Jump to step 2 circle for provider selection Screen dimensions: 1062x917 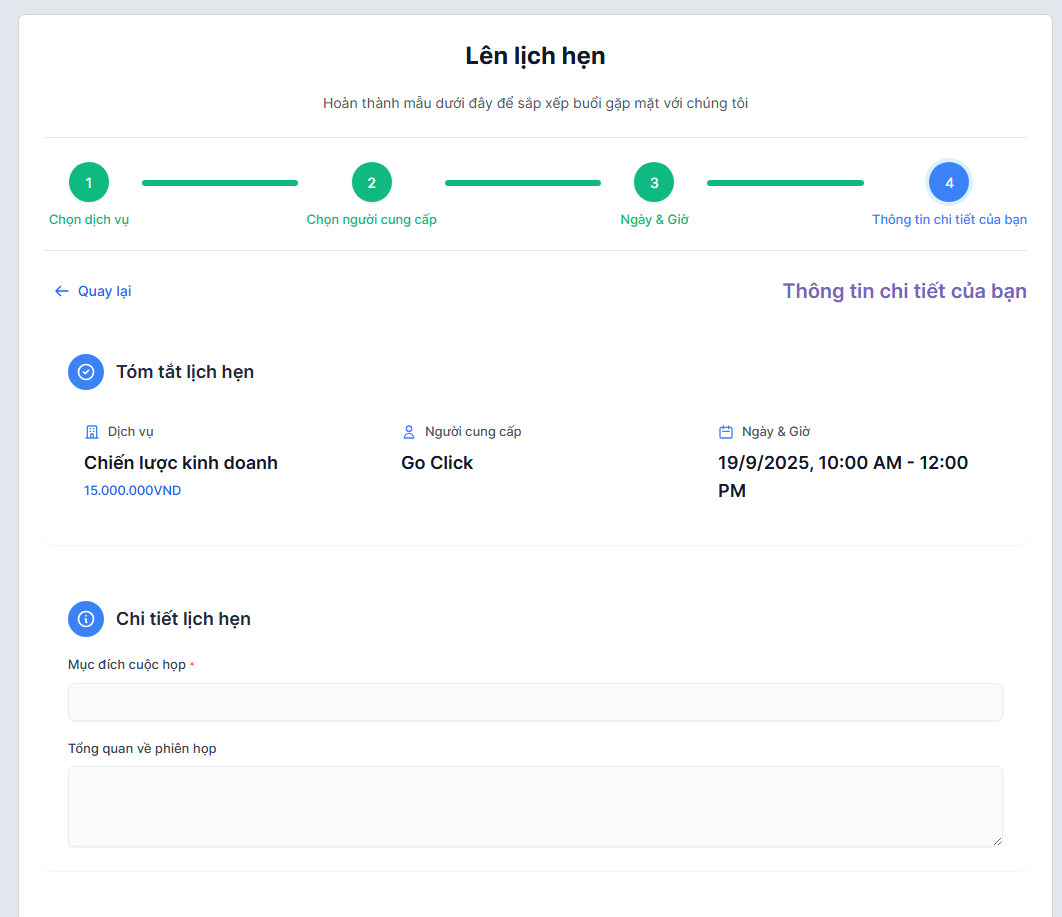point(372,183)
